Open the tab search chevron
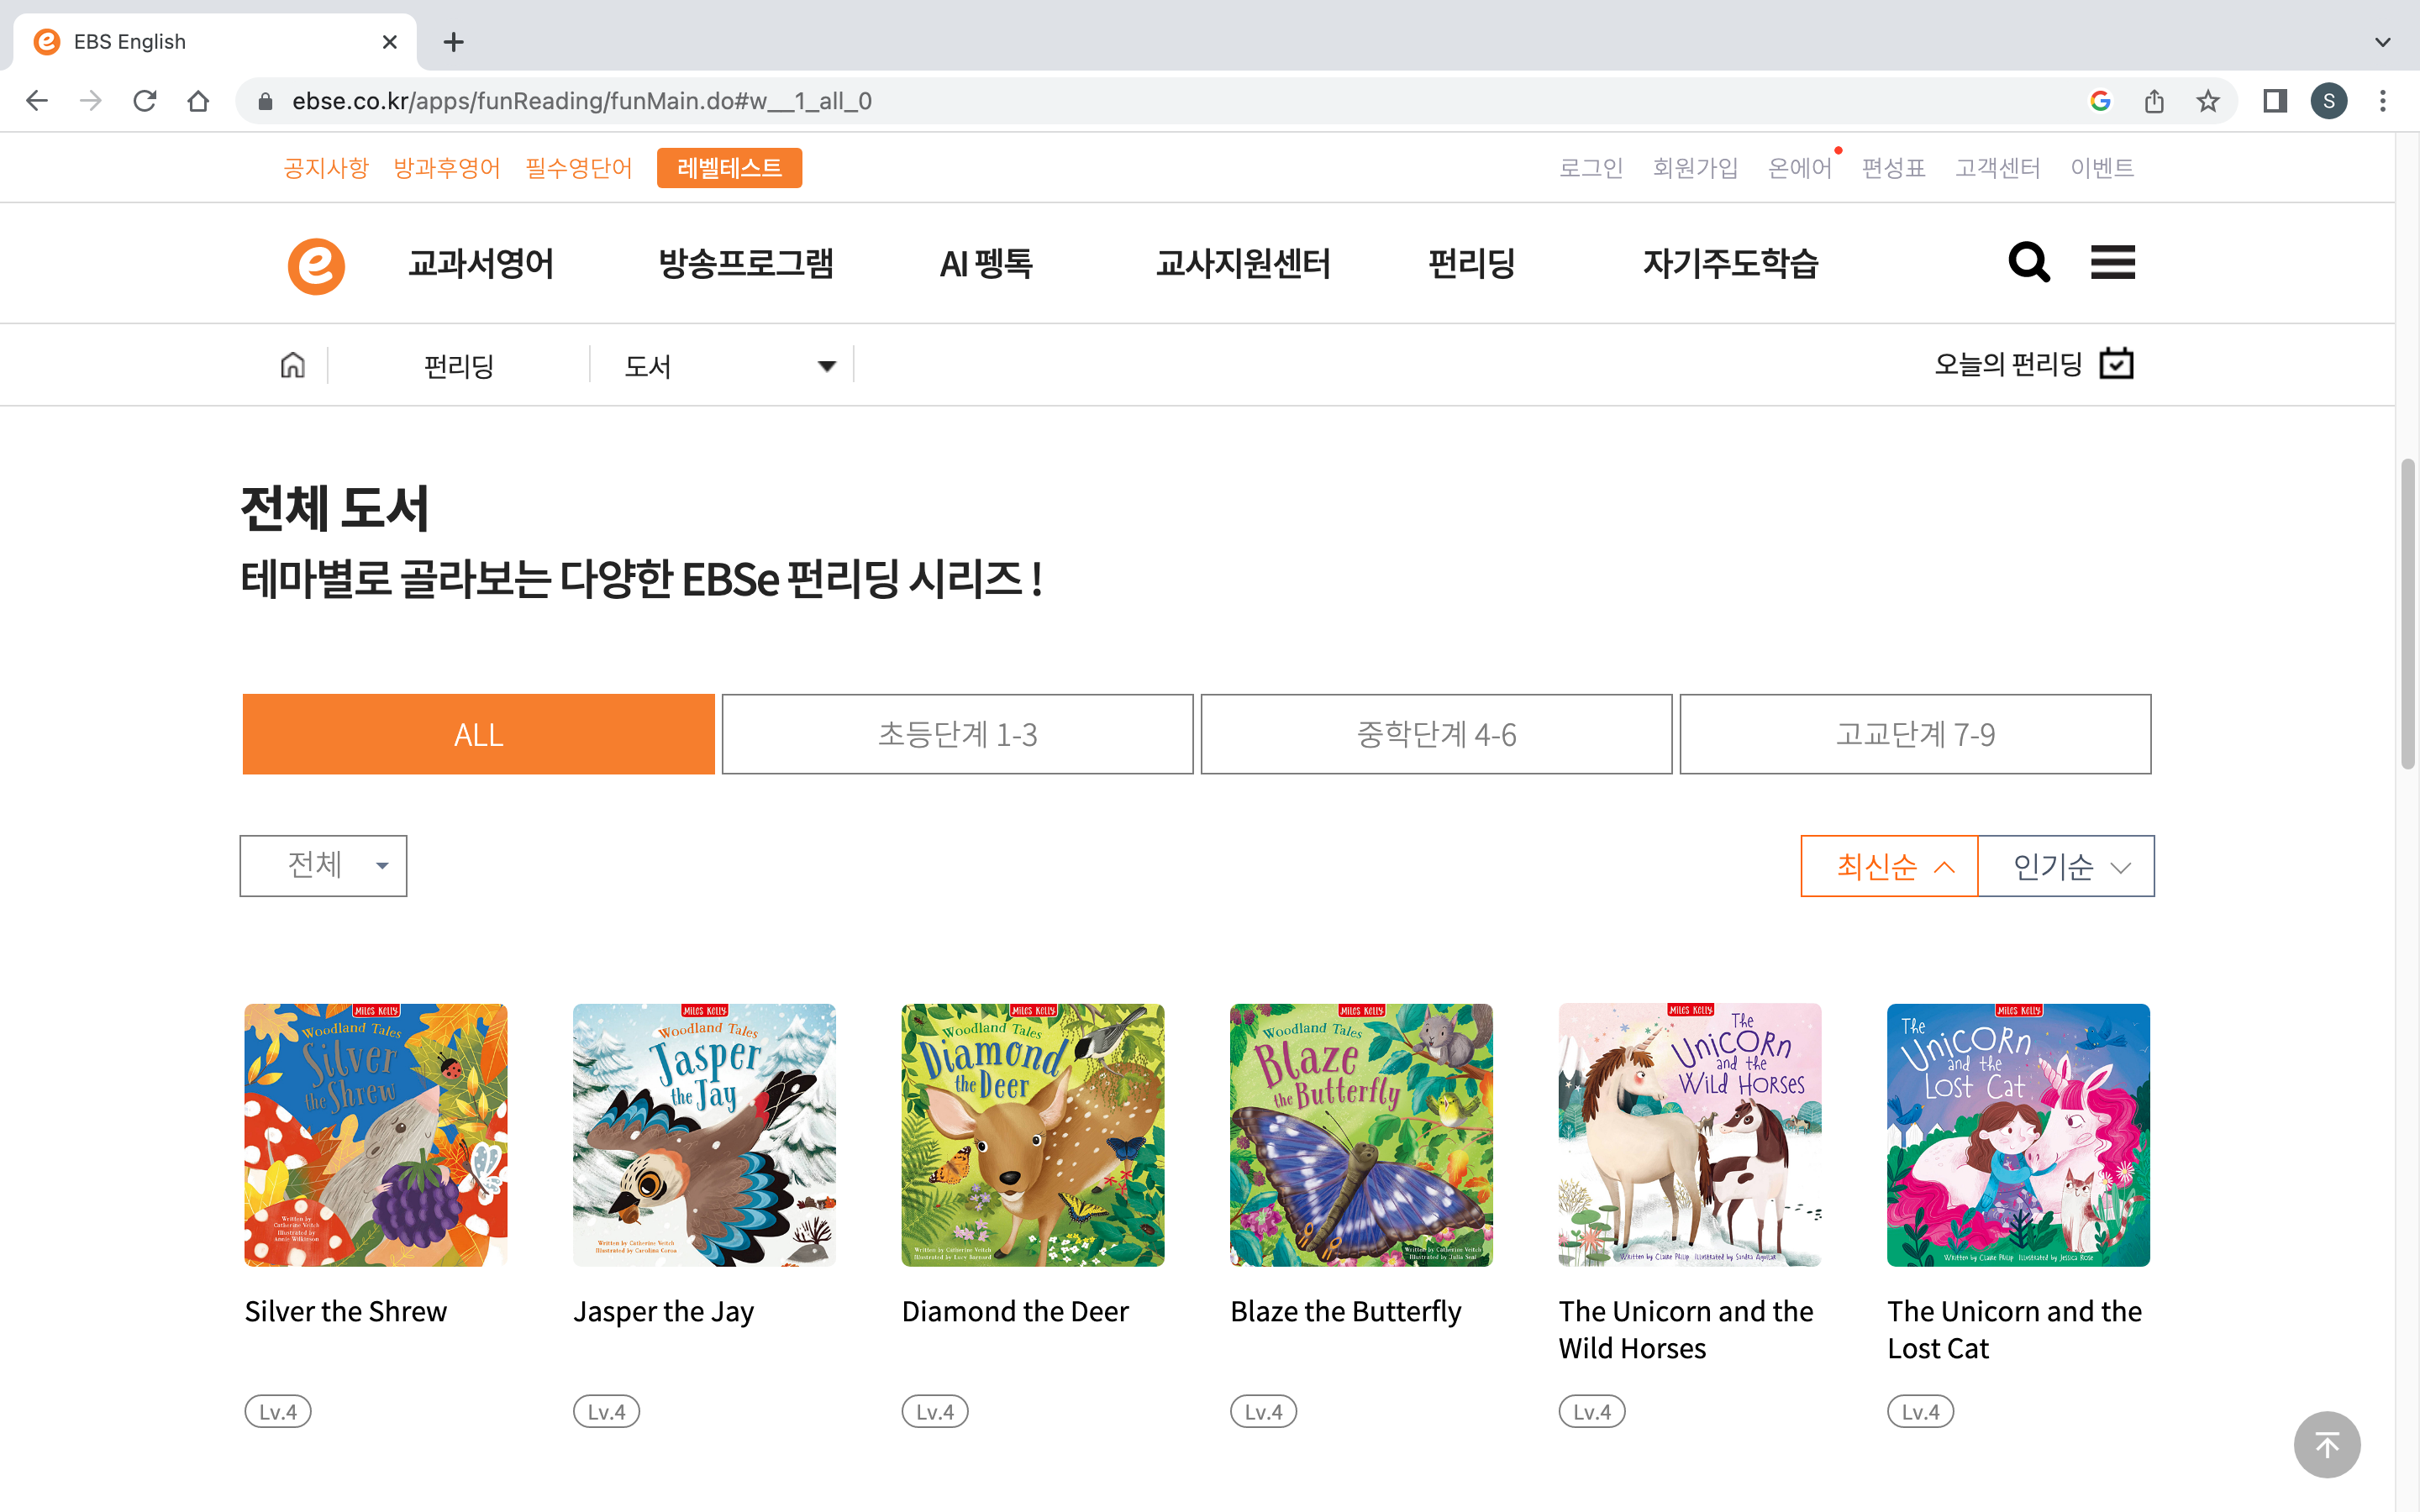This screenshot has width=2420, height=1512. click(x=2382, y=42)
